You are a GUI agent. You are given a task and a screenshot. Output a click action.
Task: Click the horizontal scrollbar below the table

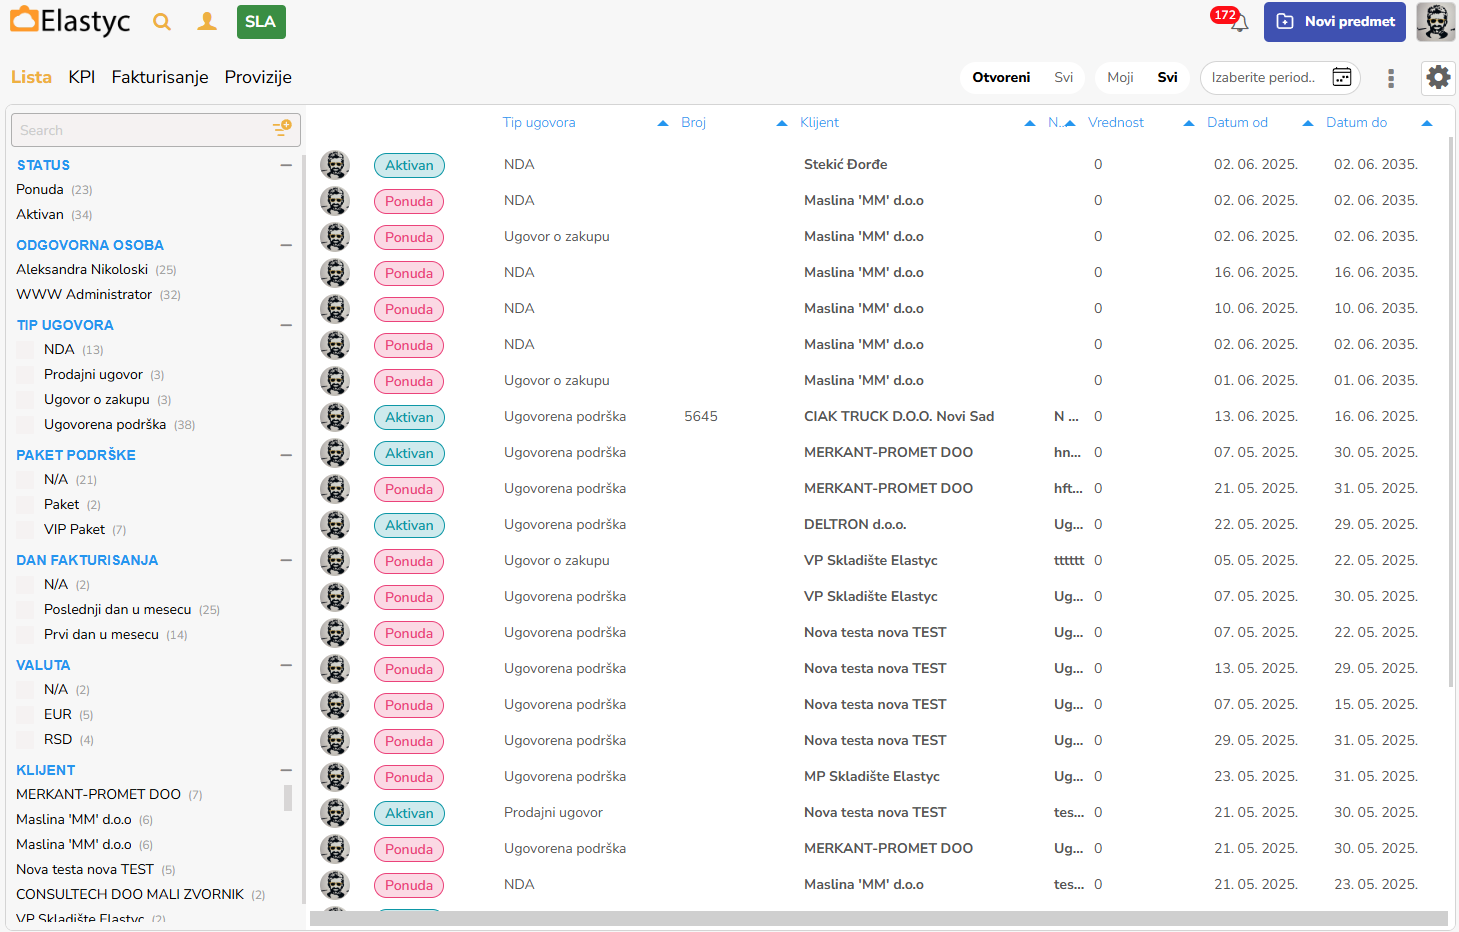(878, 918)
